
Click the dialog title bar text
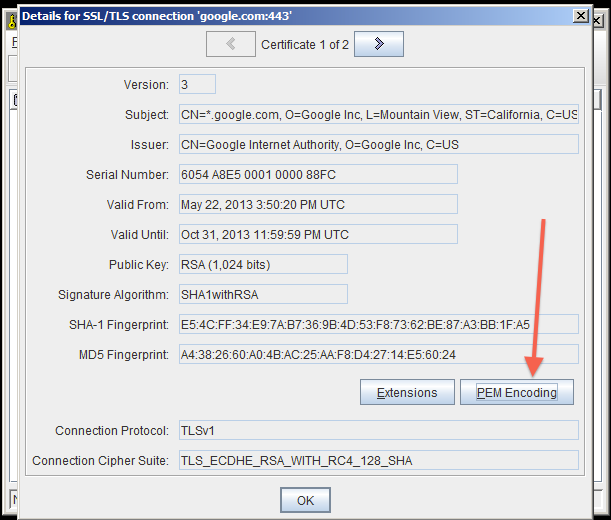(x=157, y=16)
